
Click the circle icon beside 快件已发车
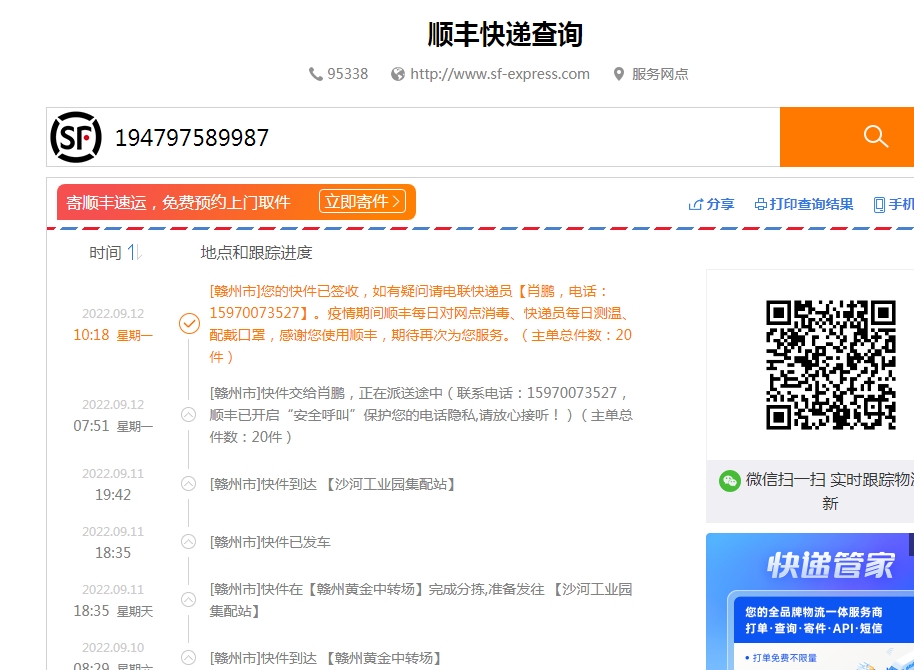coord(188,542)
